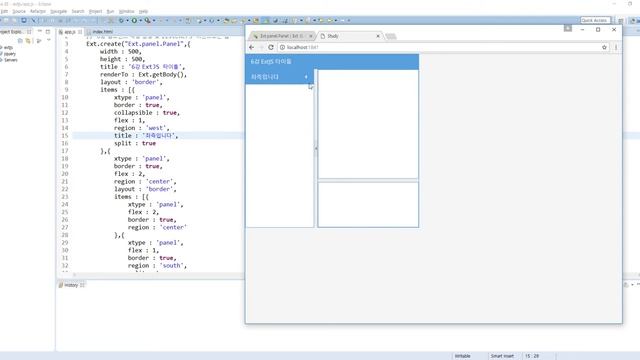
Task: Select the History view tab
Action: [71, 285]
